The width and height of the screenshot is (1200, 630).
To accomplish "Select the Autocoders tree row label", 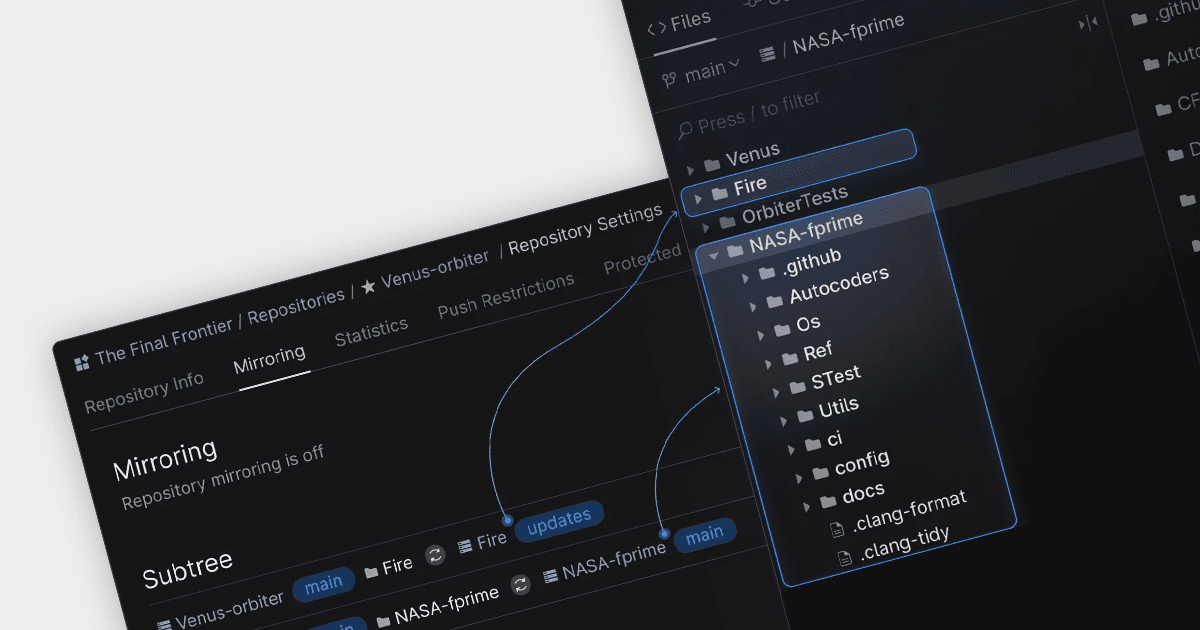I will click(839, 286).
